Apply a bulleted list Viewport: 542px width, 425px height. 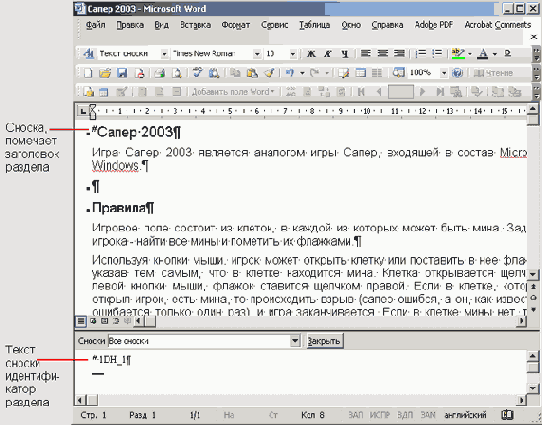(x=437, y=54)
